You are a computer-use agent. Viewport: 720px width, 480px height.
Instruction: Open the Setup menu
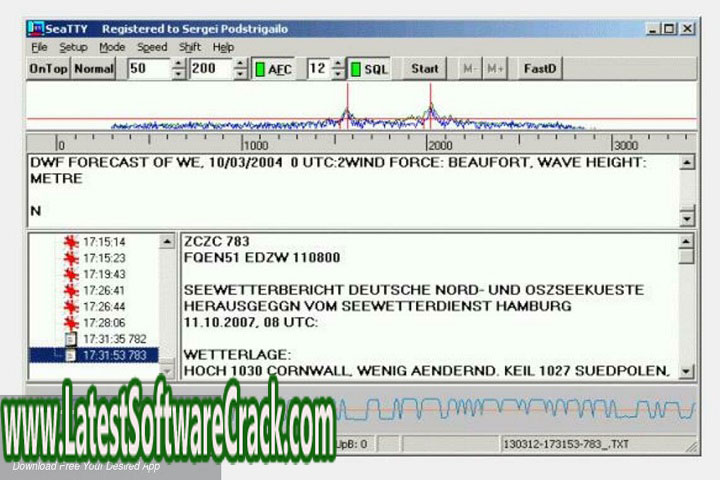tap(73, 47)
